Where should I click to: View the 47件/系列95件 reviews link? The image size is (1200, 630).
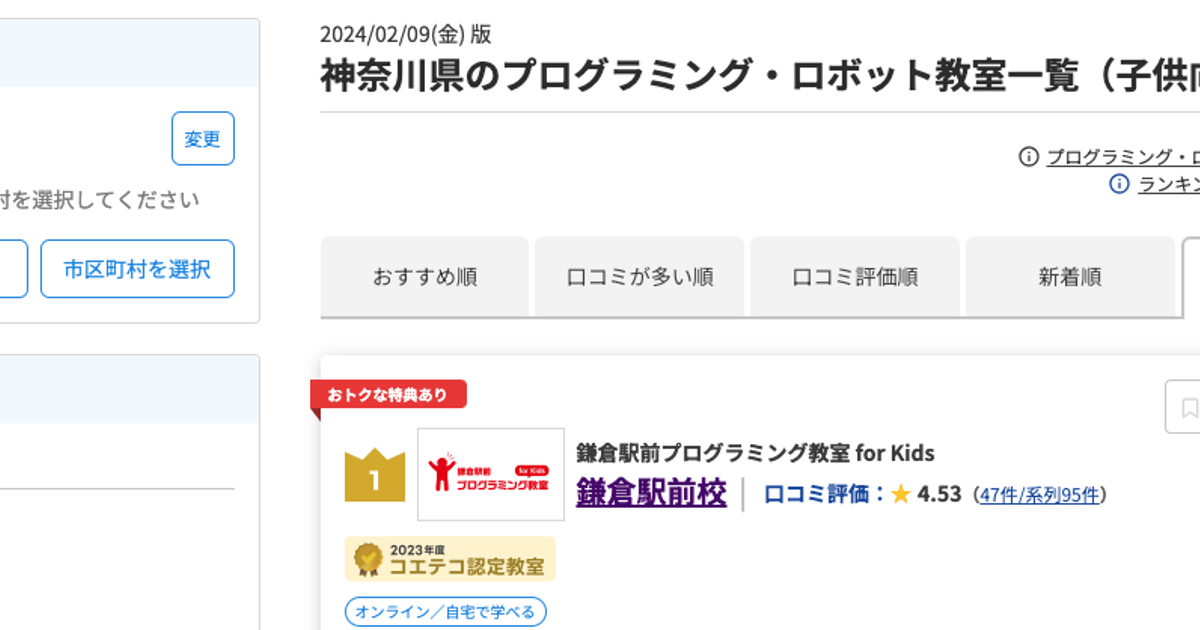[1039, 495]
